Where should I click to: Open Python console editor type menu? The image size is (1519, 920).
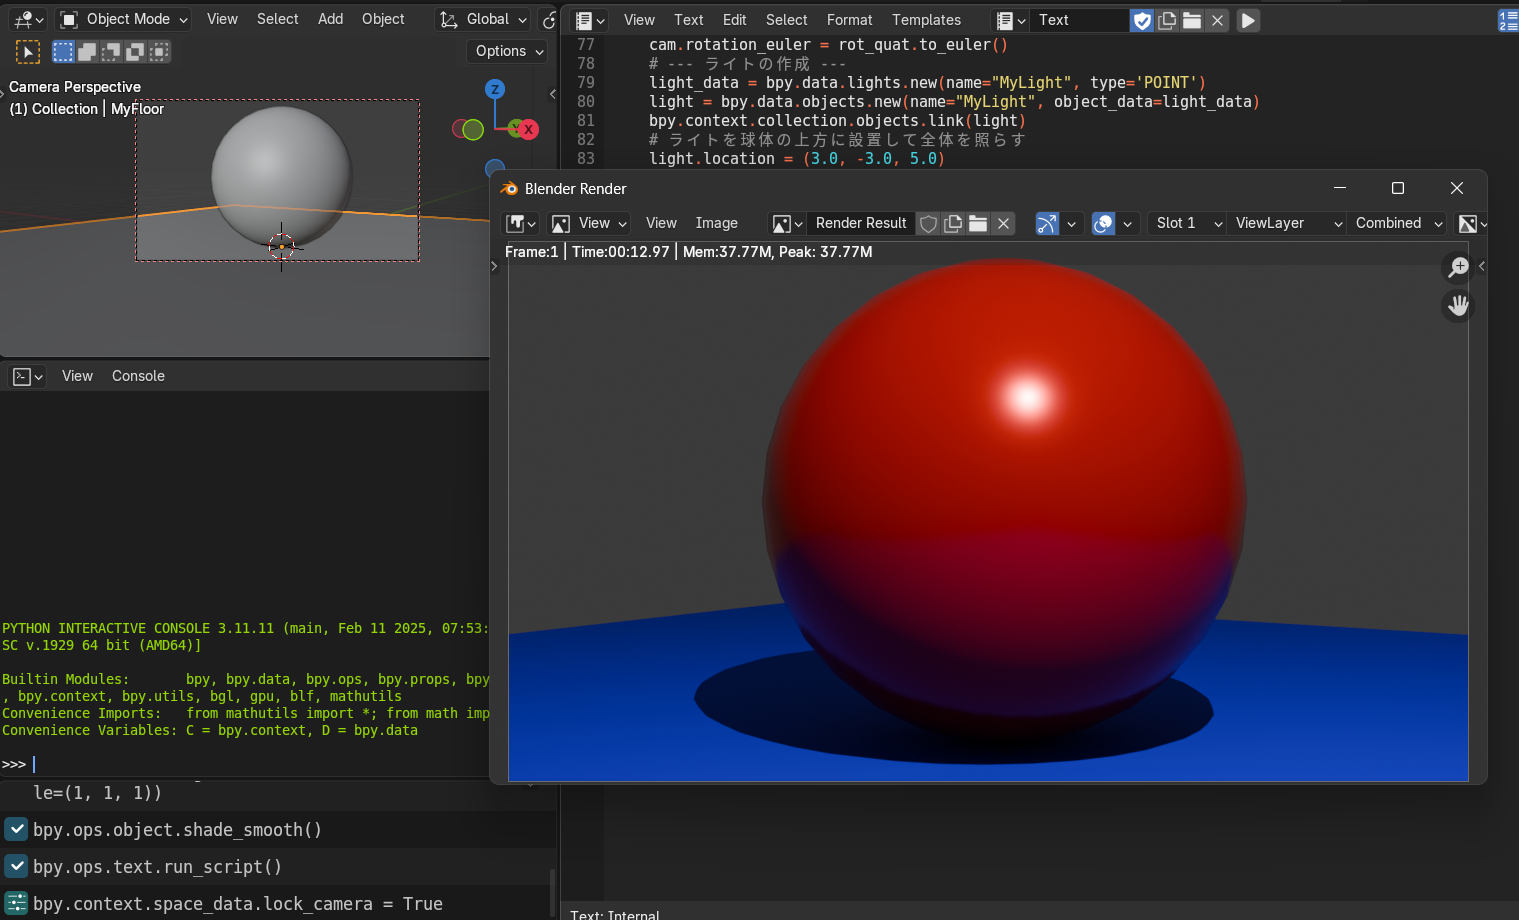[27, 376]
